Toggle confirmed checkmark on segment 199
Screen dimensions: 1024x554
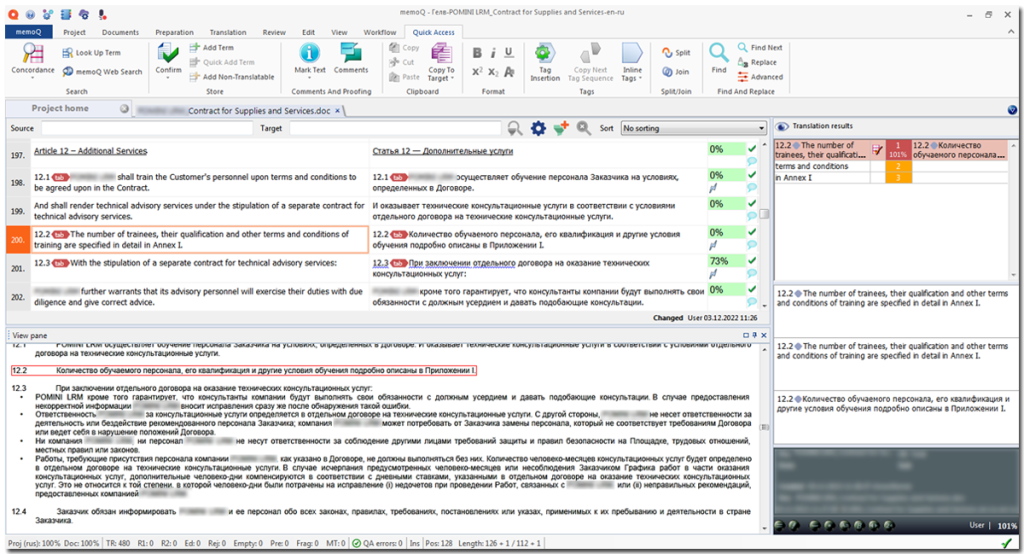coord(752,204)
